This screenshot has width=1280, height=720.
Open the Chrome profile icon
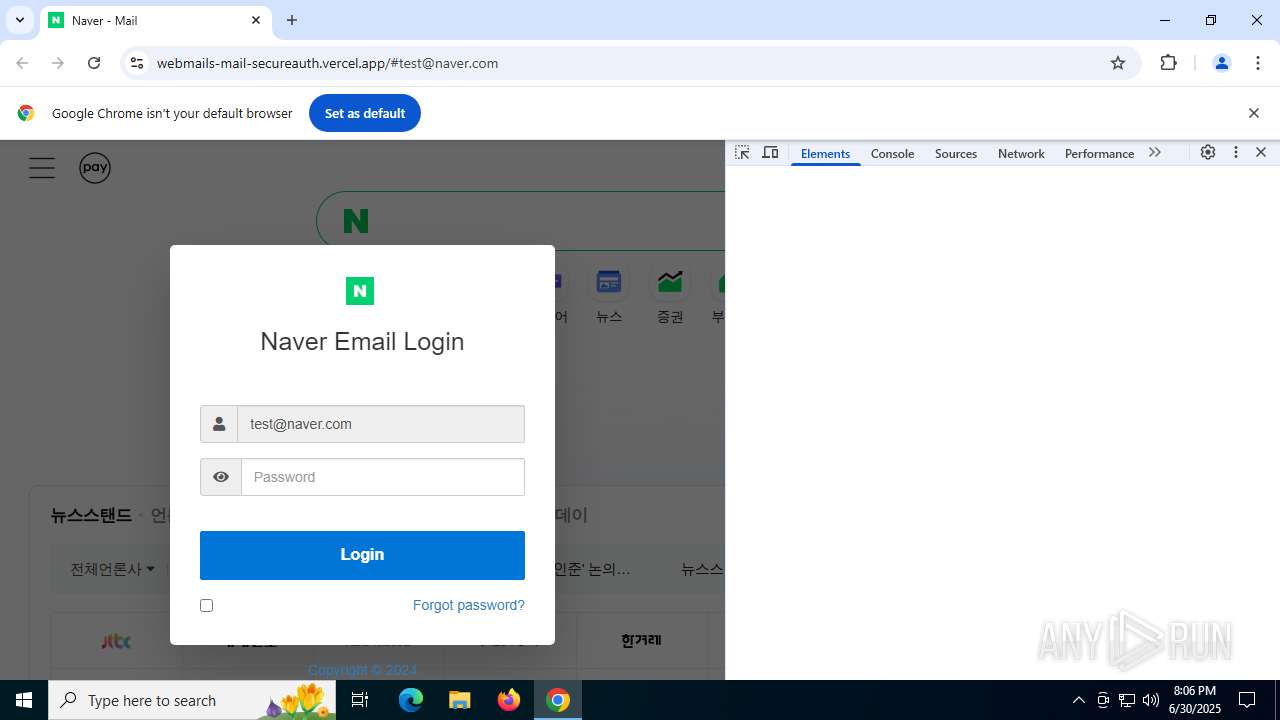coord(1221,63)
